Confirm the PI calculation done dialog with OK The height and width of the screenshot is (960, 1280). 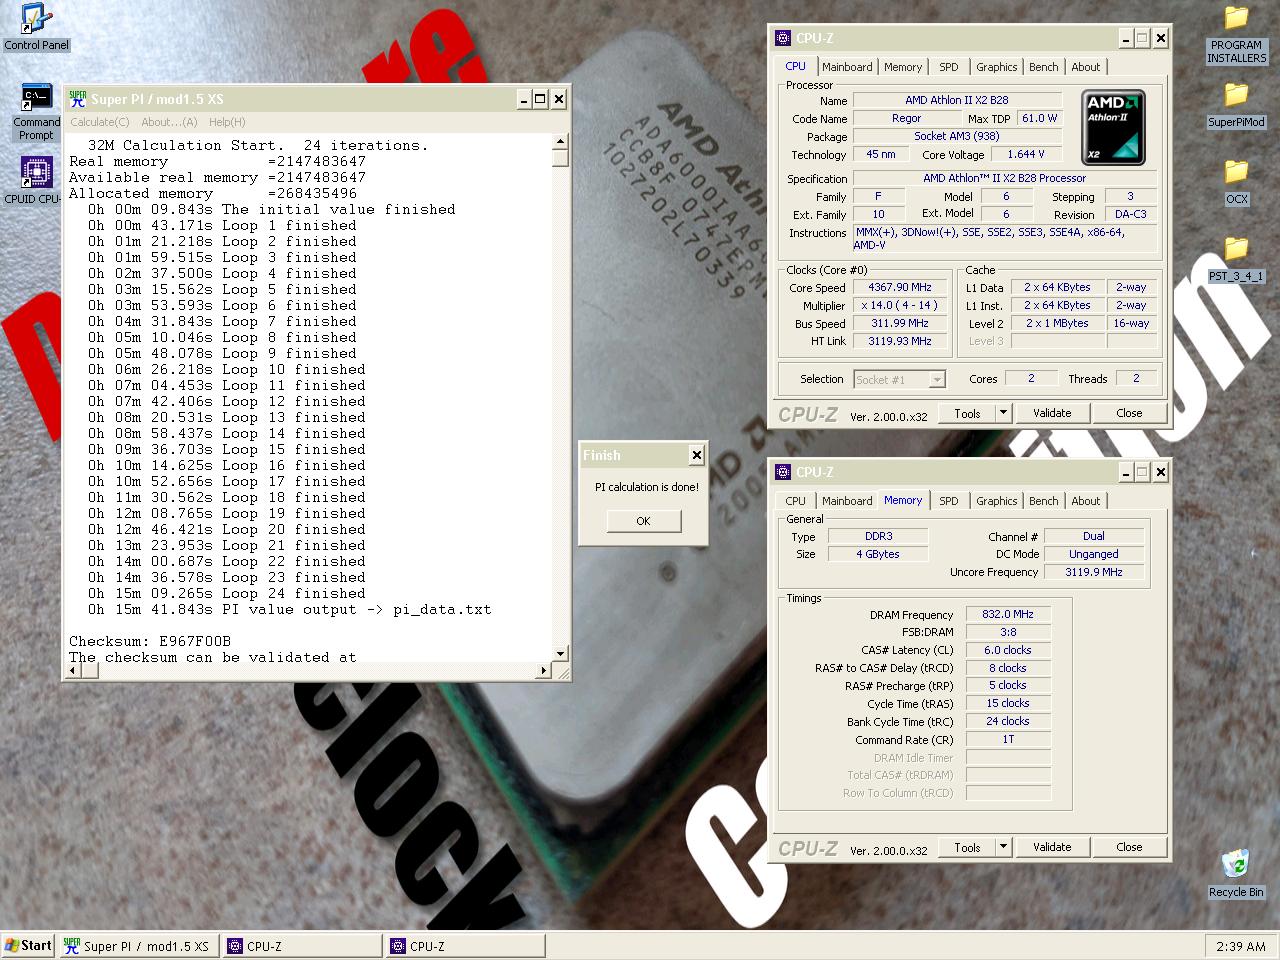[643, 521]
